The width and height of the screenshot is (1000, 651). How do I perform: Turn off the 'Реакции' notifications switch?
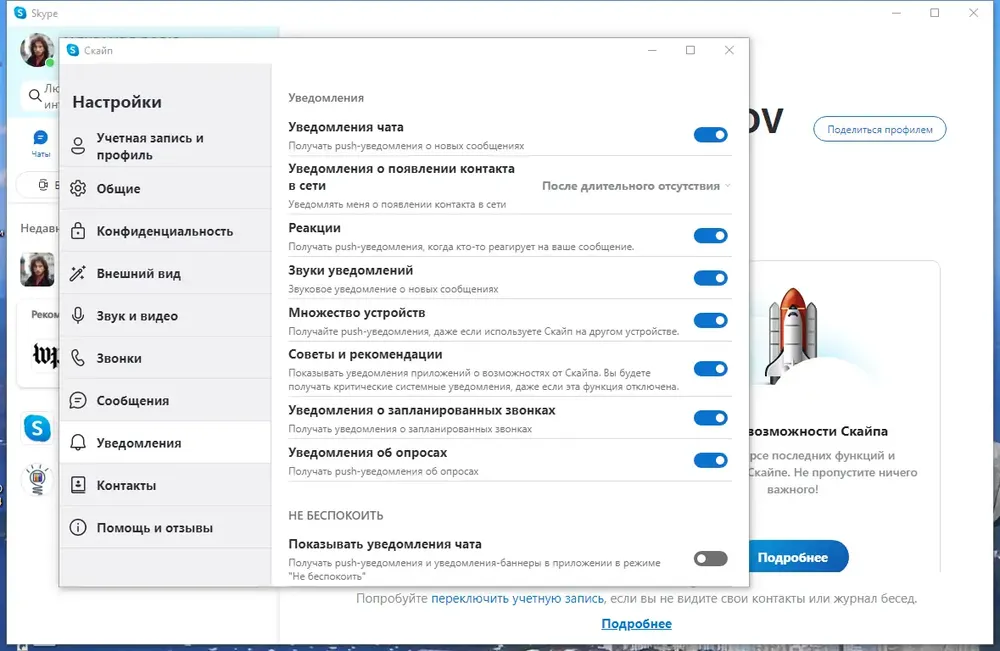tap(710, 236)
